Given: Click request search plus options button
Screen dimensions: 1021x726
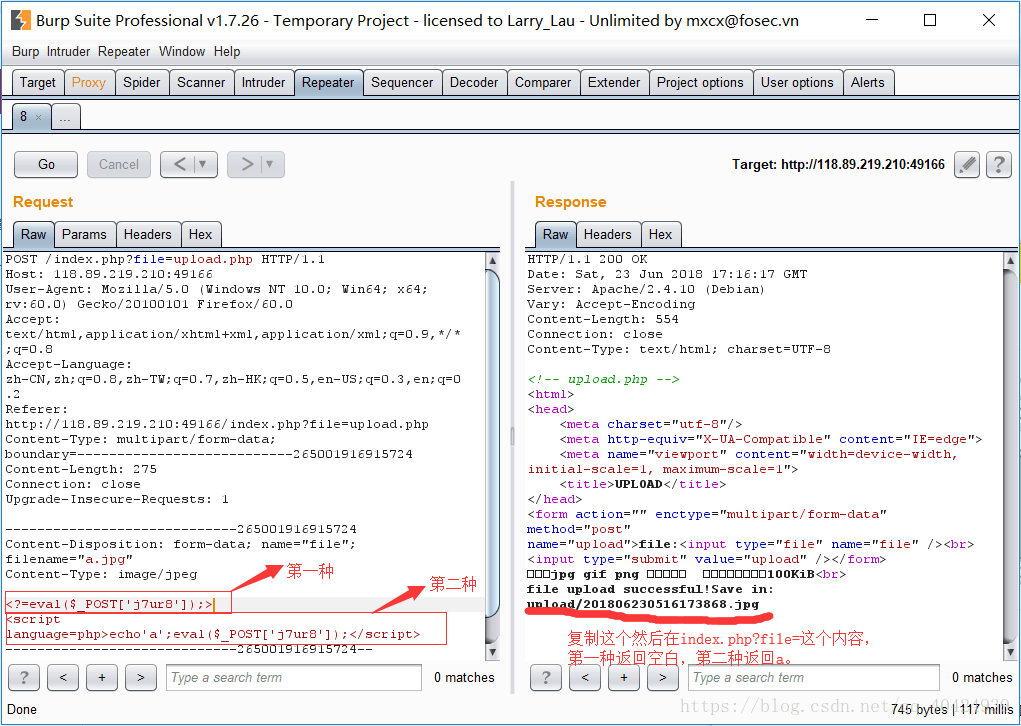Looking at the screenshot, I should tap(102, 677).
